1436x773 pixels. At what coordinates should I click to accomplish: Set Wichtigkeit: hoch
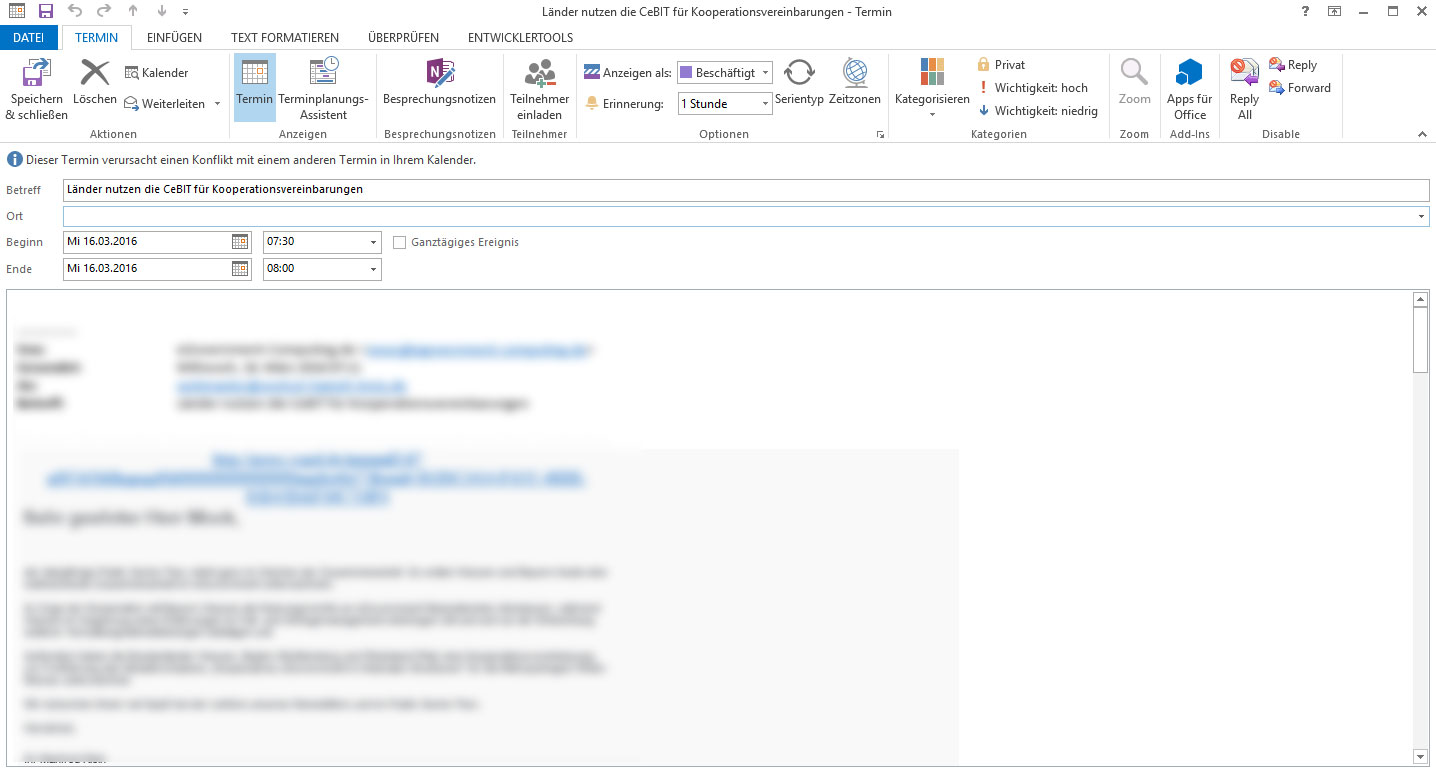(1032, 88)
